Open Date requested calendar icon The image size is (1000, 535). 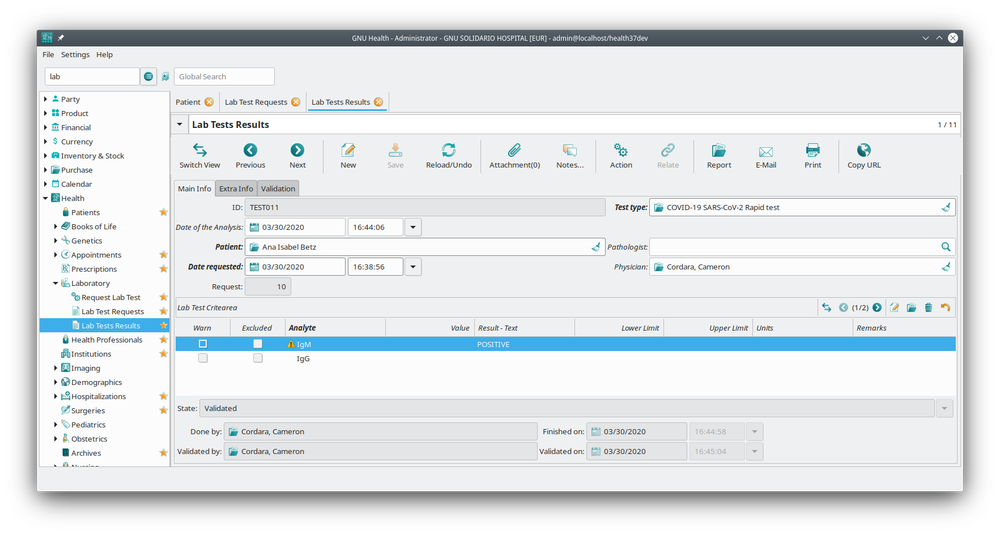click(x=254, y=267)
